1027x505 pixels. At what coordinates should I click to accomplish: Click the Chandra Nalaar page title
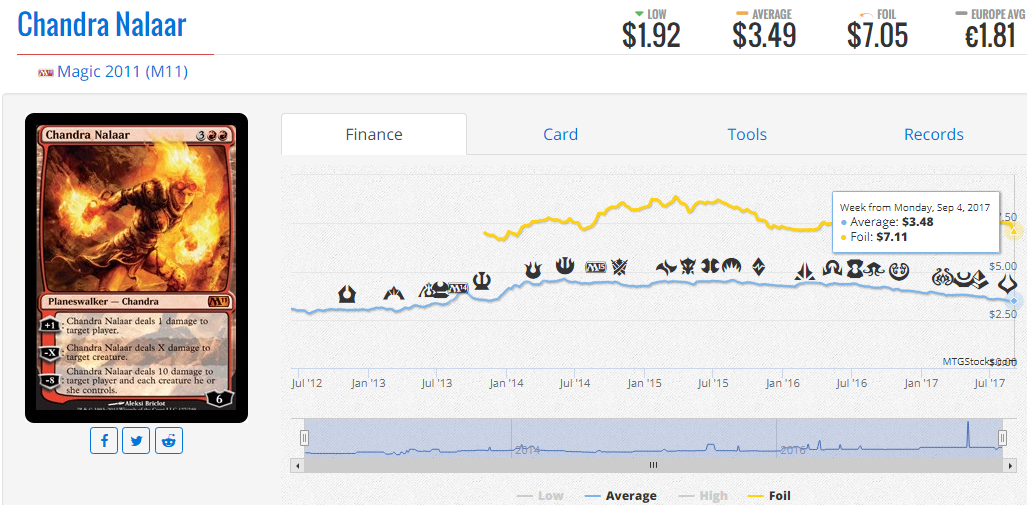pos(102,24)
